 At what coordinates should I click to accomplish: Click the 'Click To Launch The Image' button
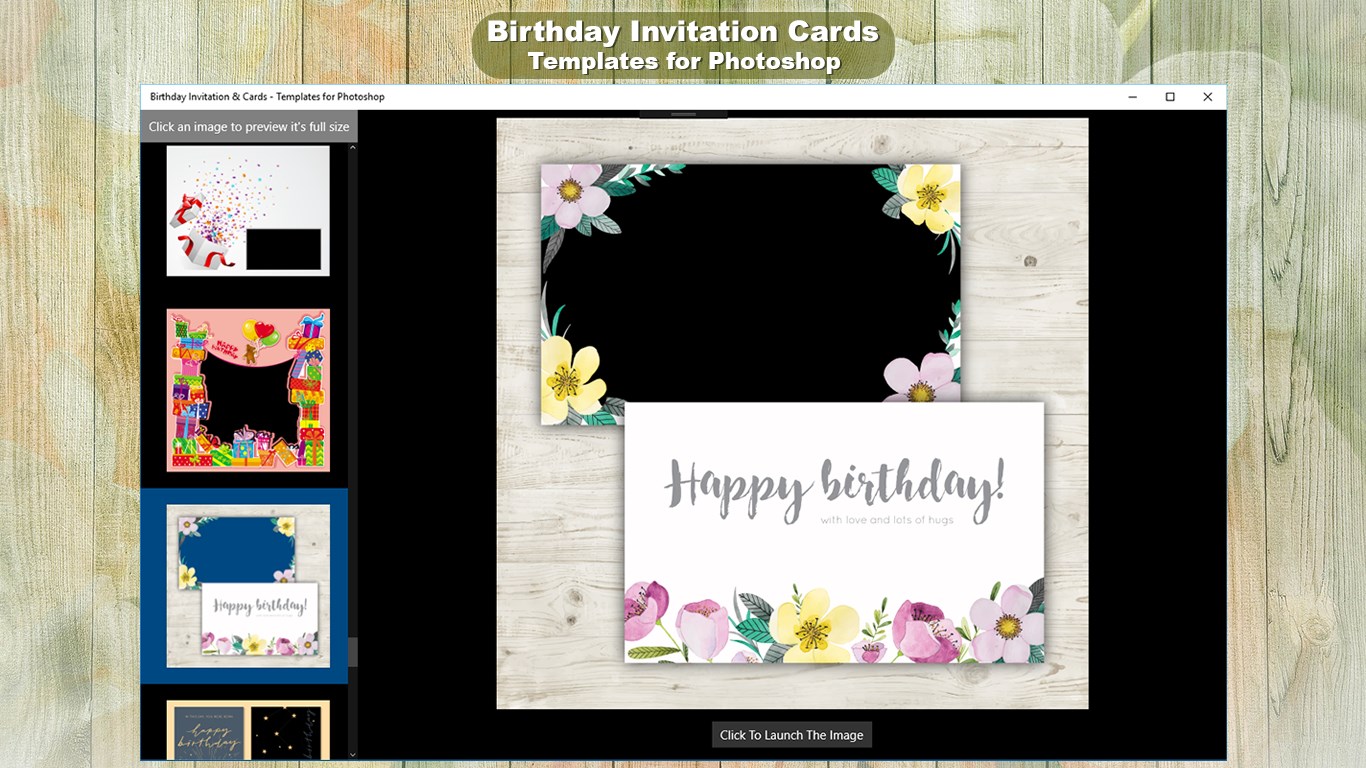pos(792,735)
